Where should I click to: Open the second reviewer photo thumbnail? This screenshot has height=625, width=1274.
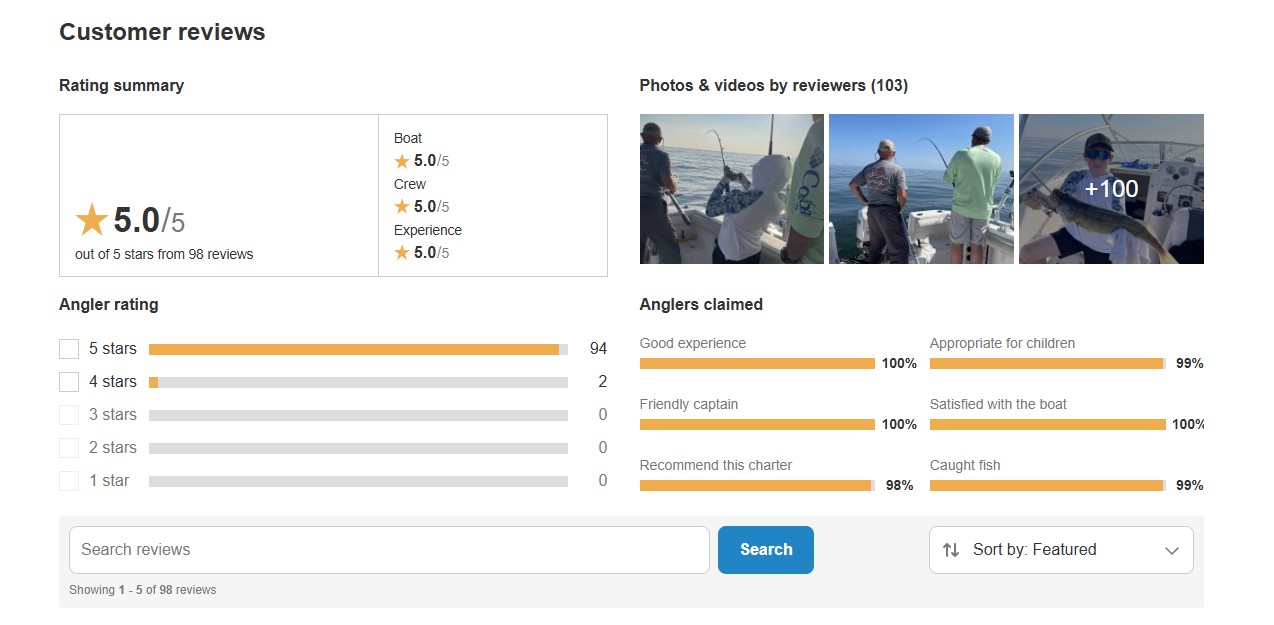coord(921,189)
